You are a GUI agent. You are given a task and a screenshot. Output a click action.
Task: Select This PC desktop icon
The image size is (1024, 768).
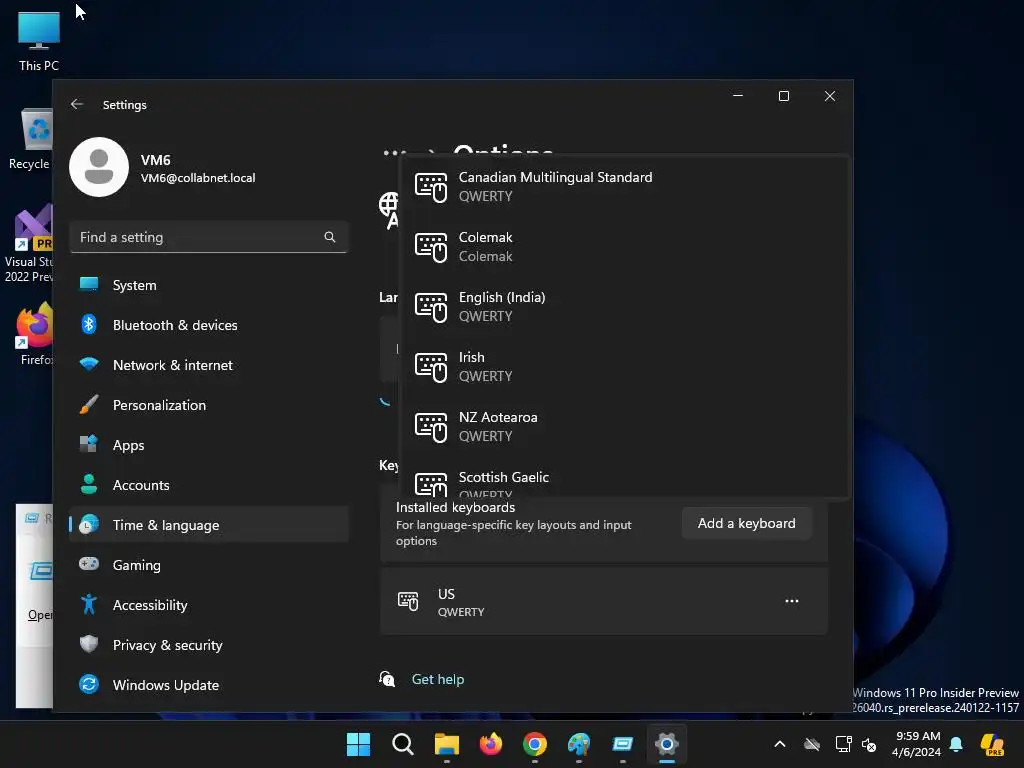tap(39, 41)
